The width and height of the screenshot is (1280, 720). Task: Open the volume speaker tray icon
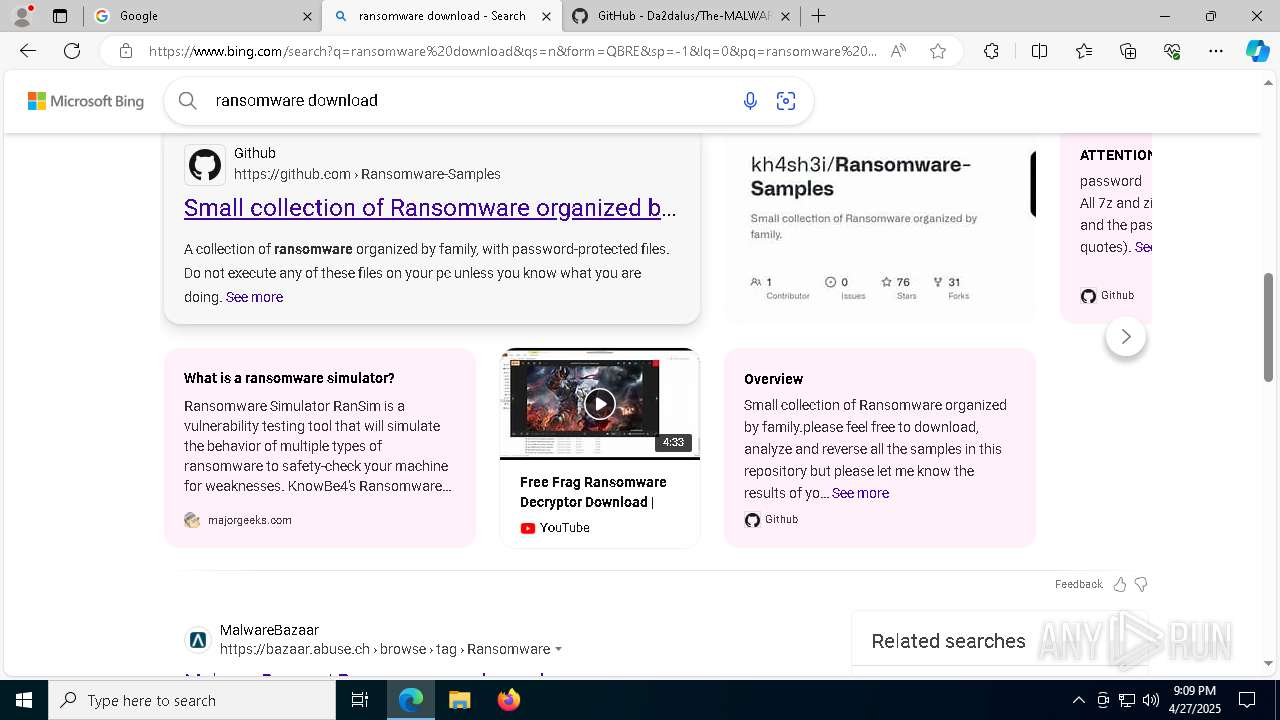[1151, 700]
